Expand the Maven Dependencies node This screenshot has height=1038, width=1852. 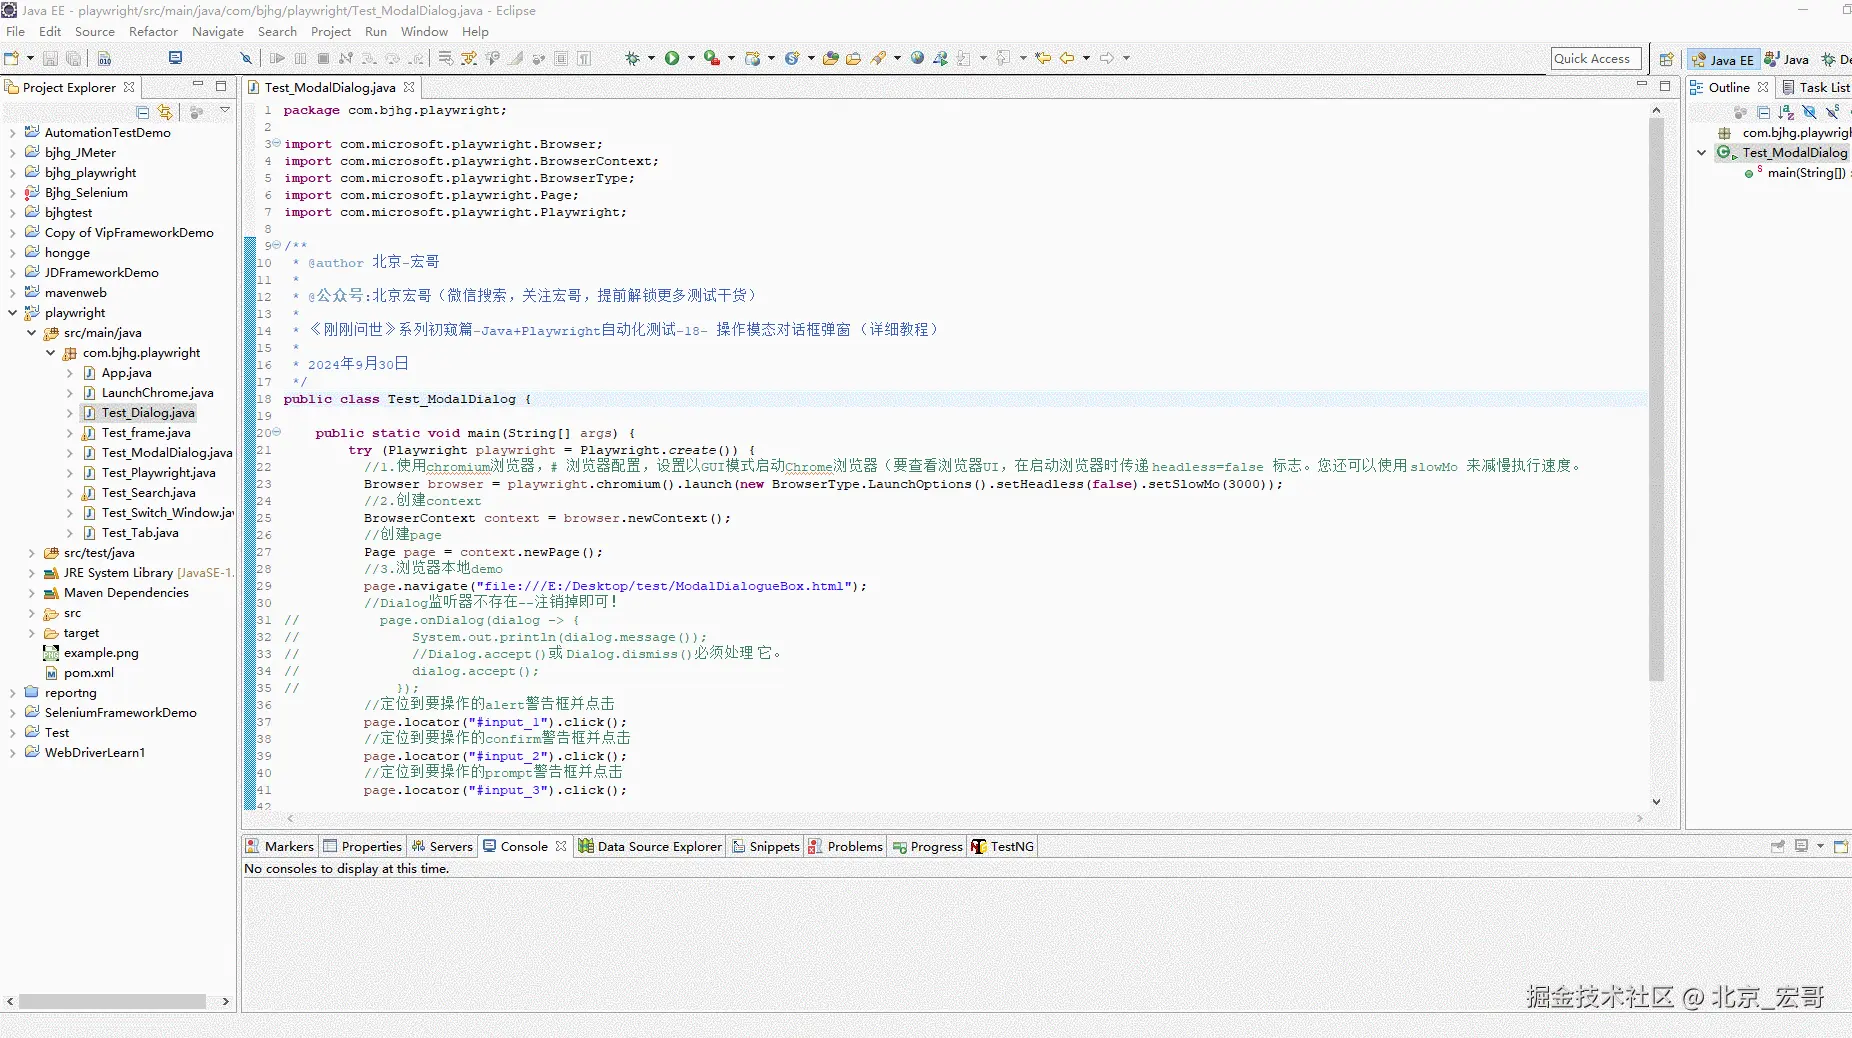click(31, 592)
